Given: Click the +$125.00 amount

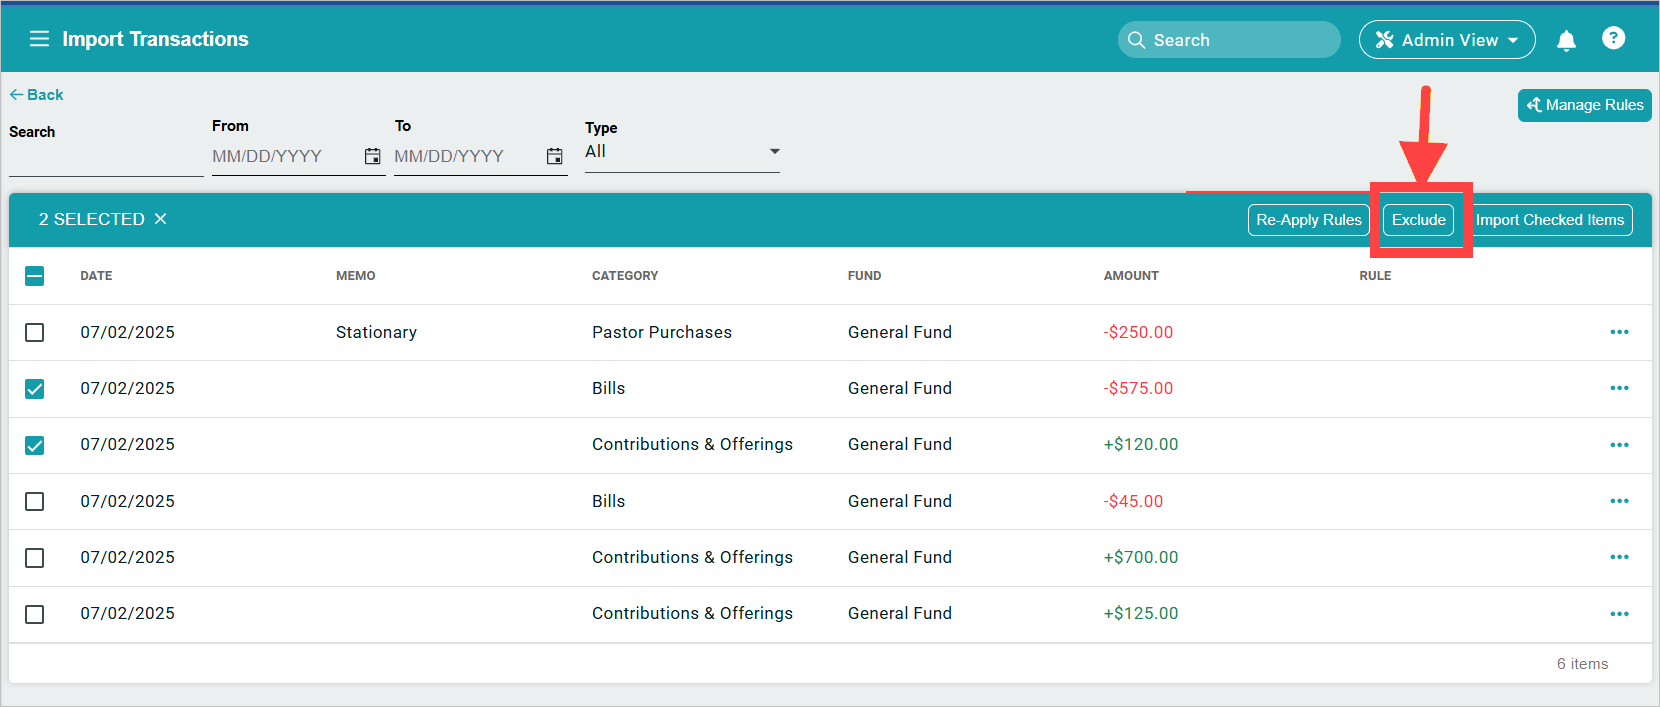Looking at the screenshot, I should (1141, 613).
